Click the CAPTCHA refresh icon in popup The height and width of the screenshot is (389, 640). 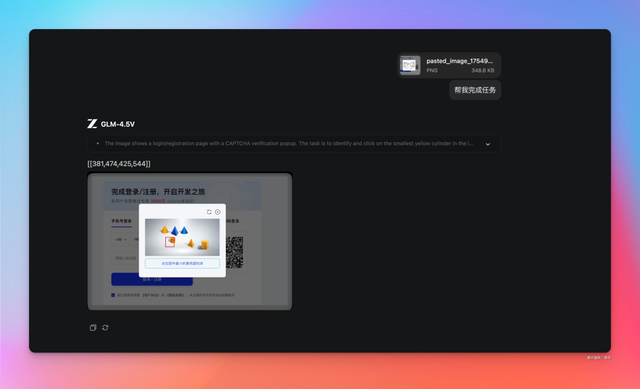coord(209,212)
